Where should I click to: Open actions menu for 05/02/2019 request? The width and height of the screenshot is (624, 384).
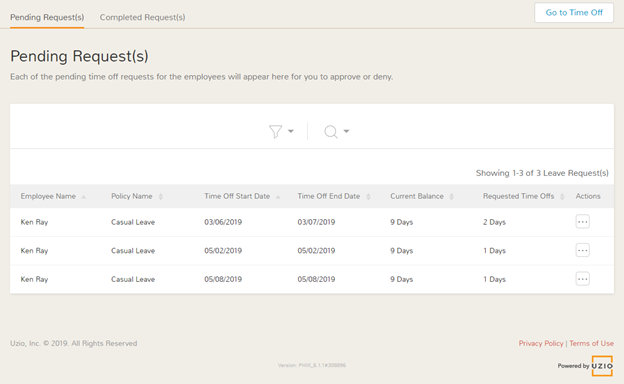[x=583, y=250]
